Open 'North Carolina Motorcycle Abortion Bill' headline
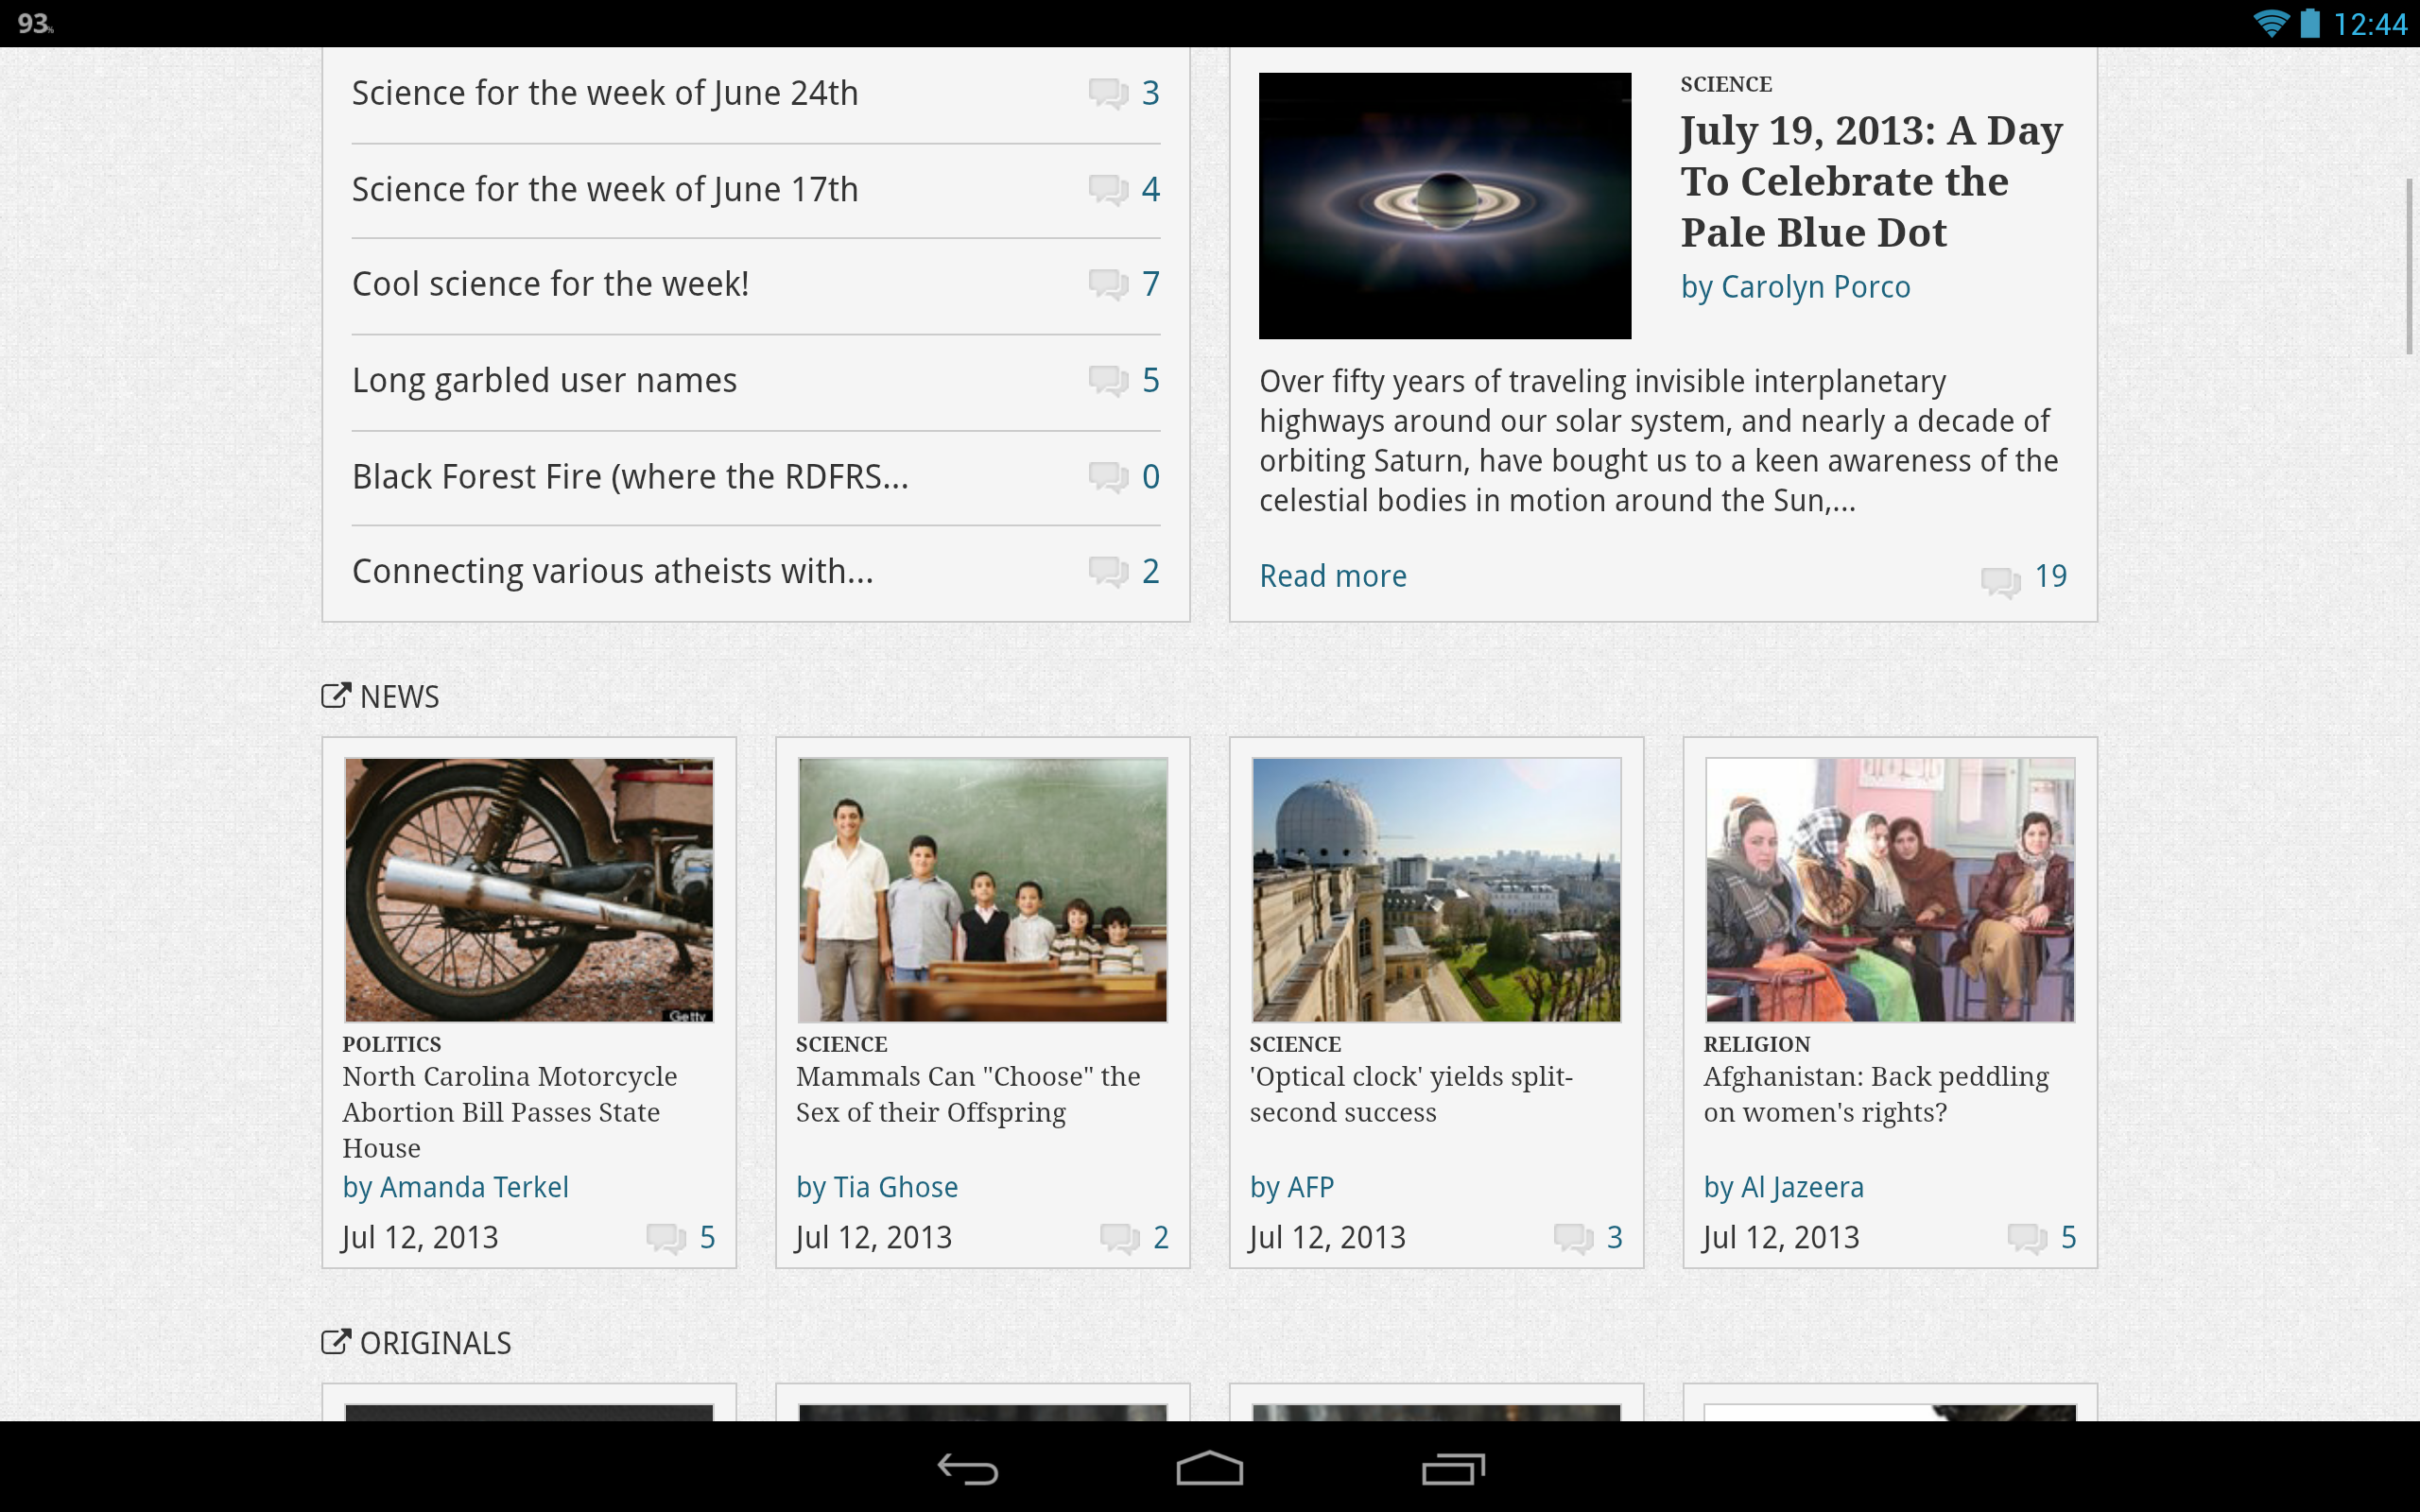Viewport: 2420px width, 1512px height. click(510, 1112)
